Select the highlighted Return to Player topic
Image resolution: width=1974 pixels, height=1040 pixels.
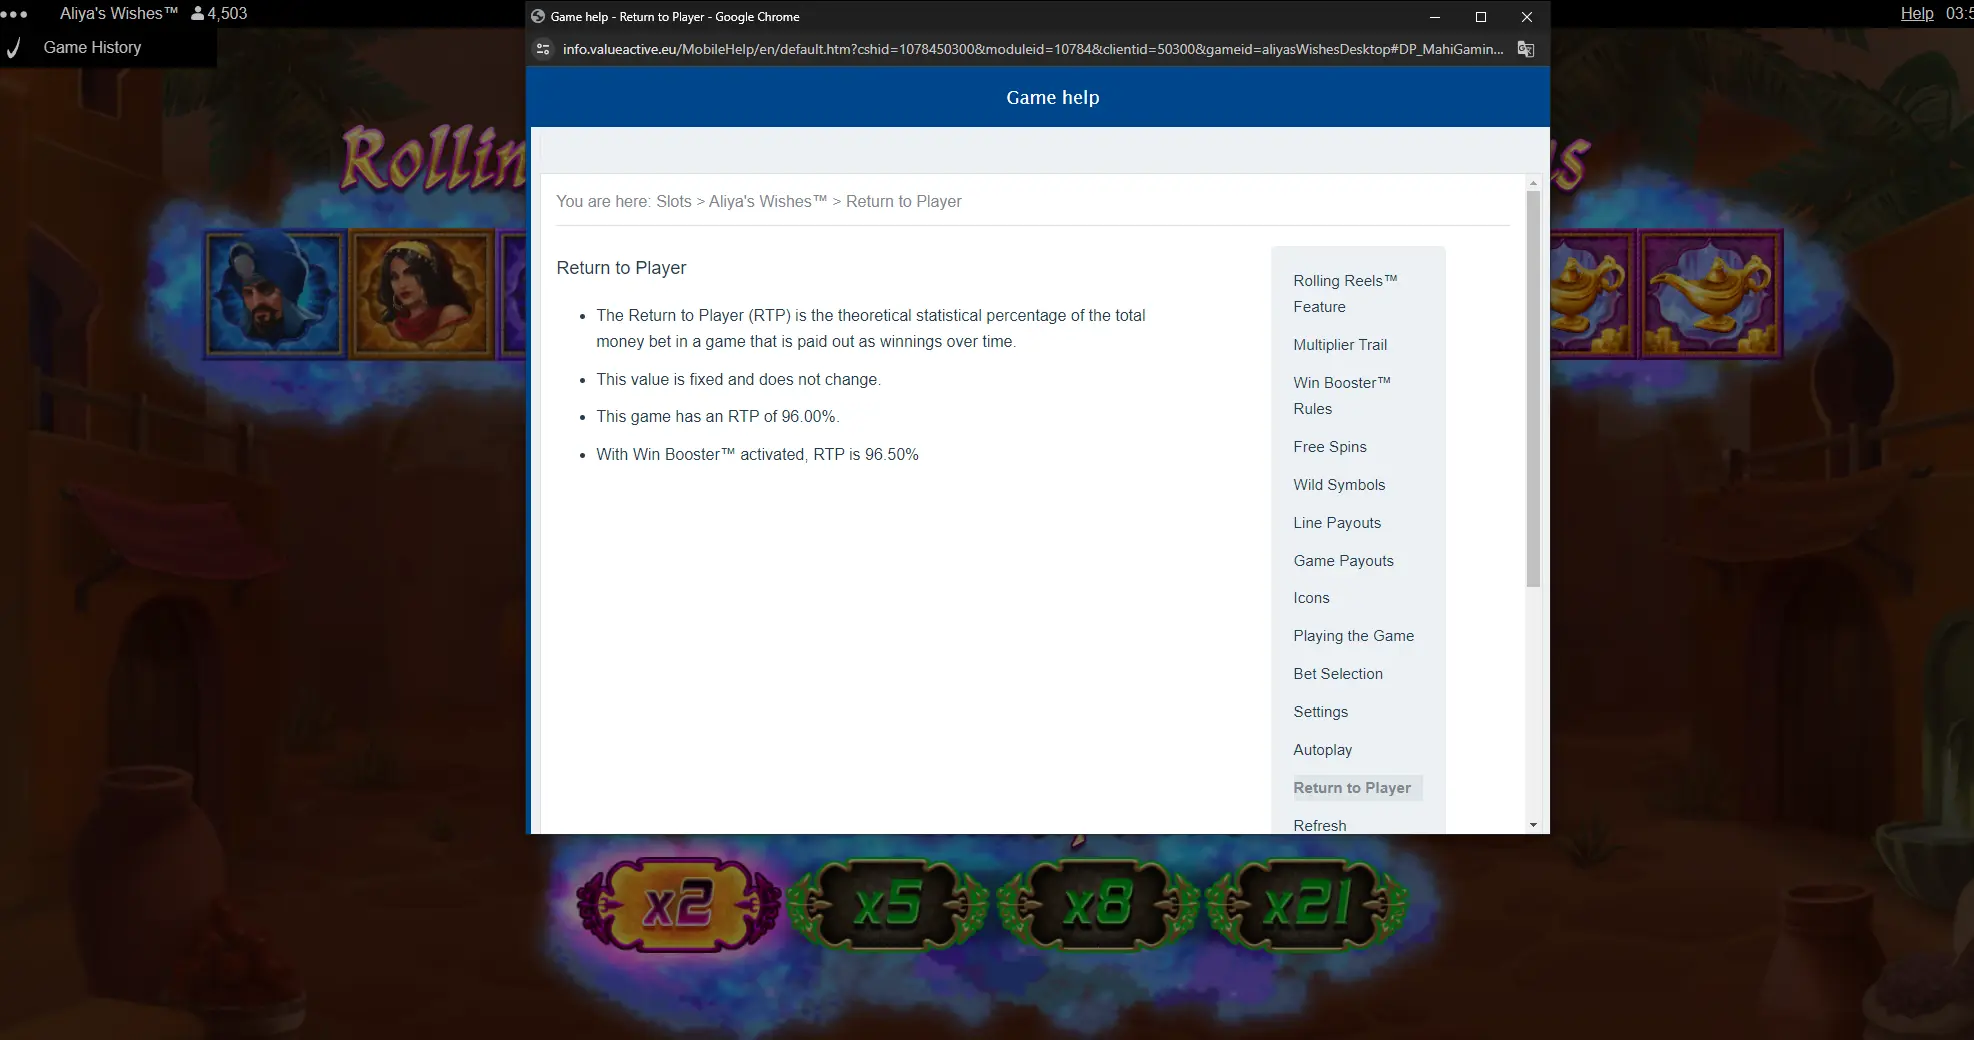coord(1357,788)
